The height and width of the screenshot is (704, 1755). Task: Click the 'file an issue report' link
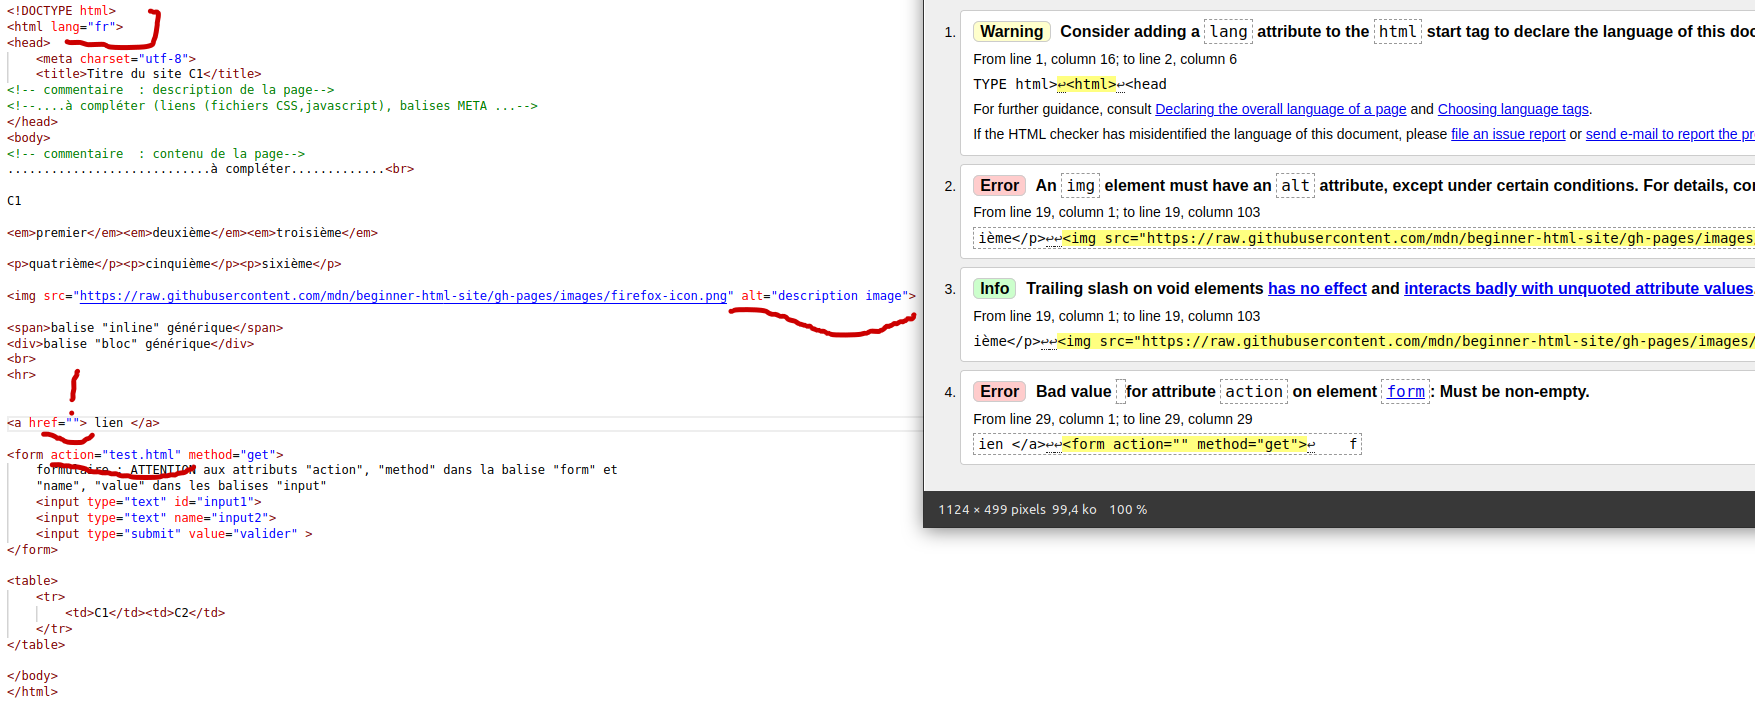tap(1507, 134)
